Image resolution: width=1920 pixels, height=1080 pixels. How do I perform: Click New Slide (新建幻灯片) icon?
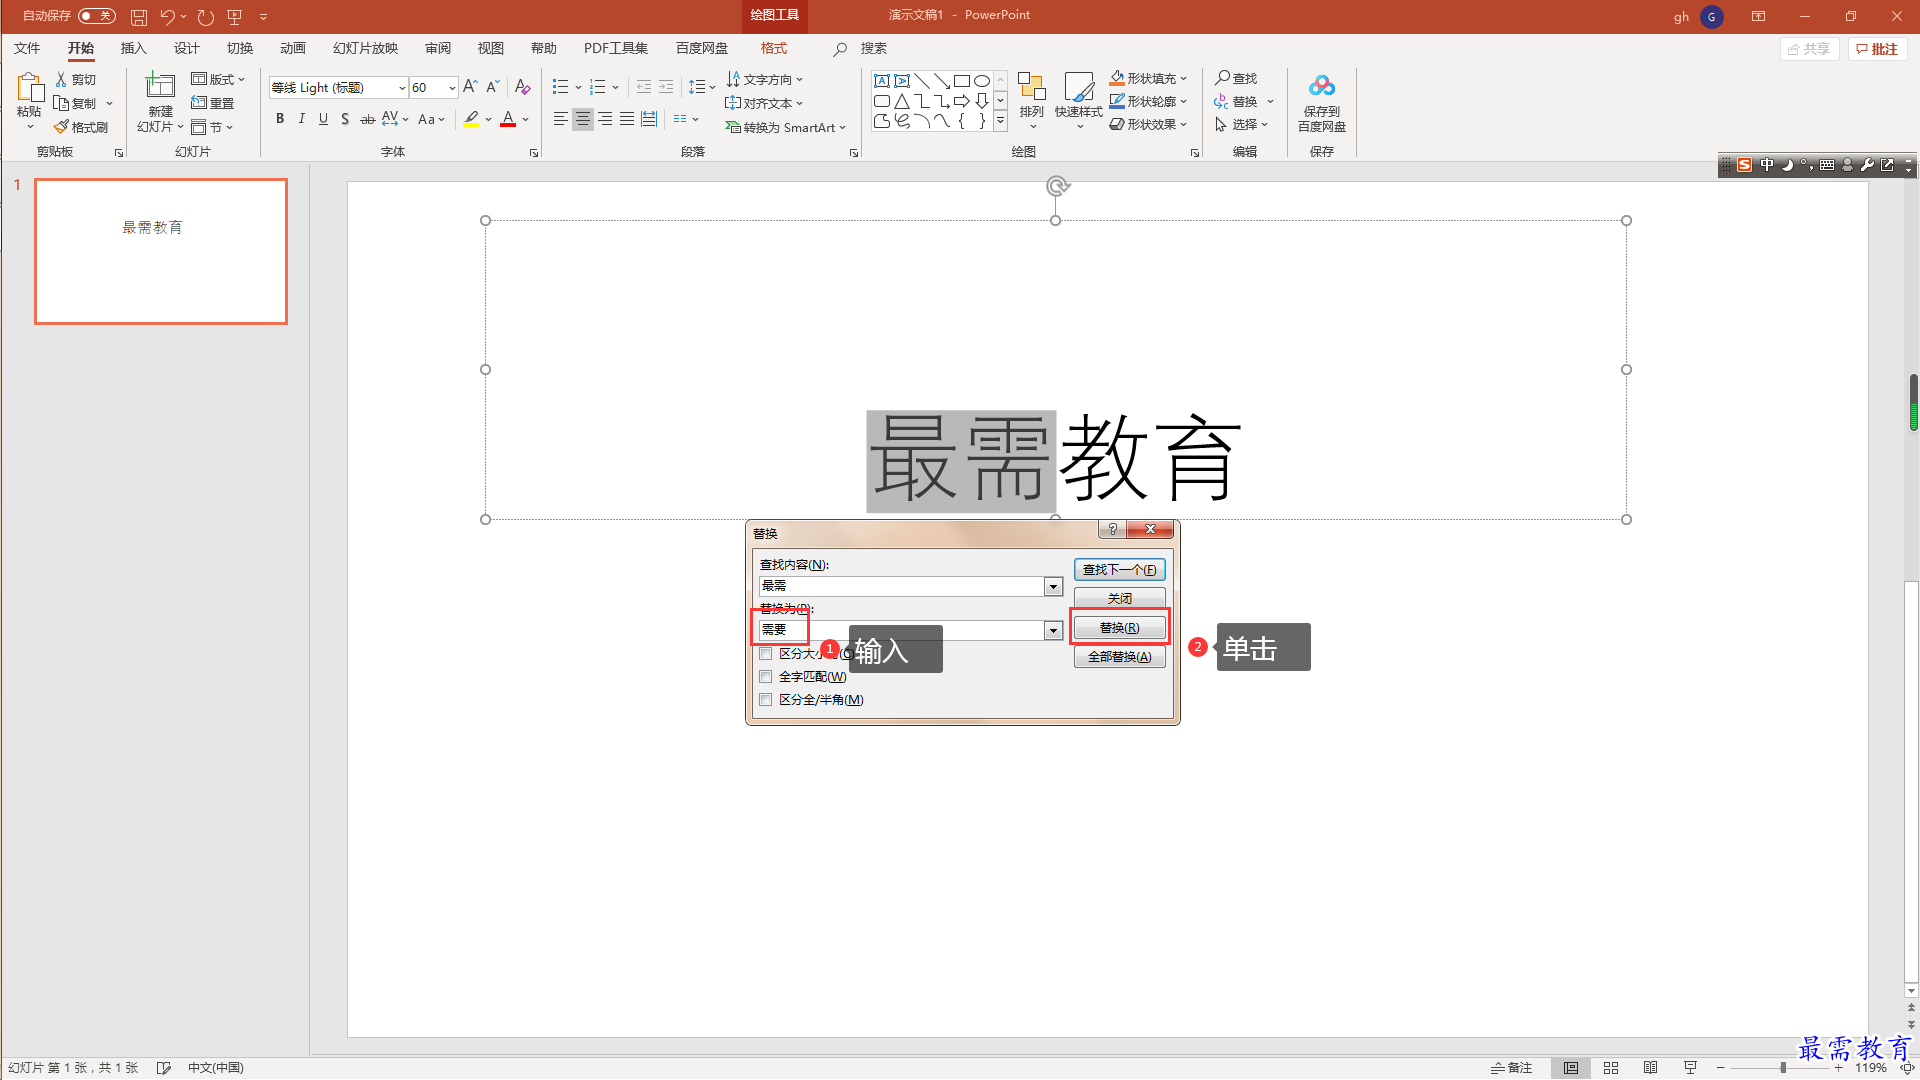160,86
